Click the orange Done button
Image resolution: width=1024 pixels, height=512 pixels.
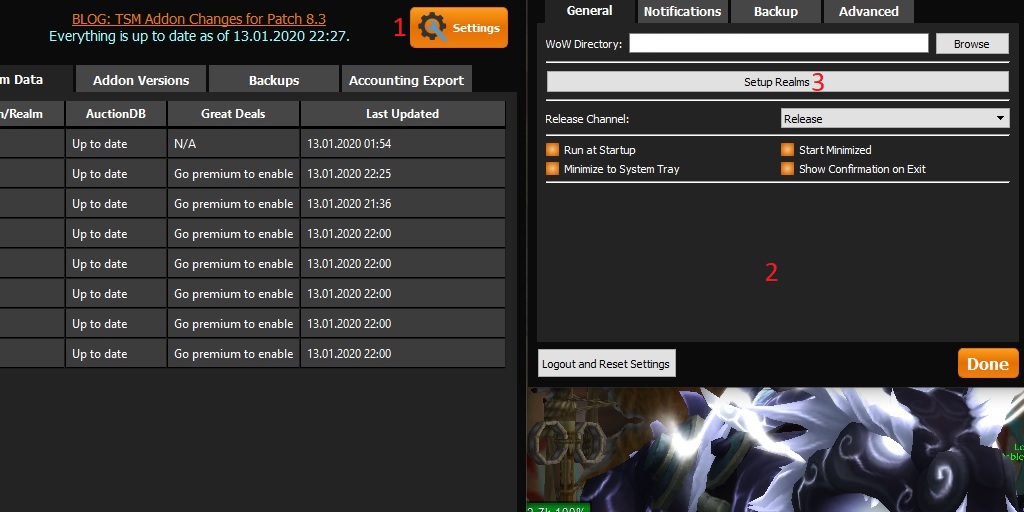click(x=987, y=363)
